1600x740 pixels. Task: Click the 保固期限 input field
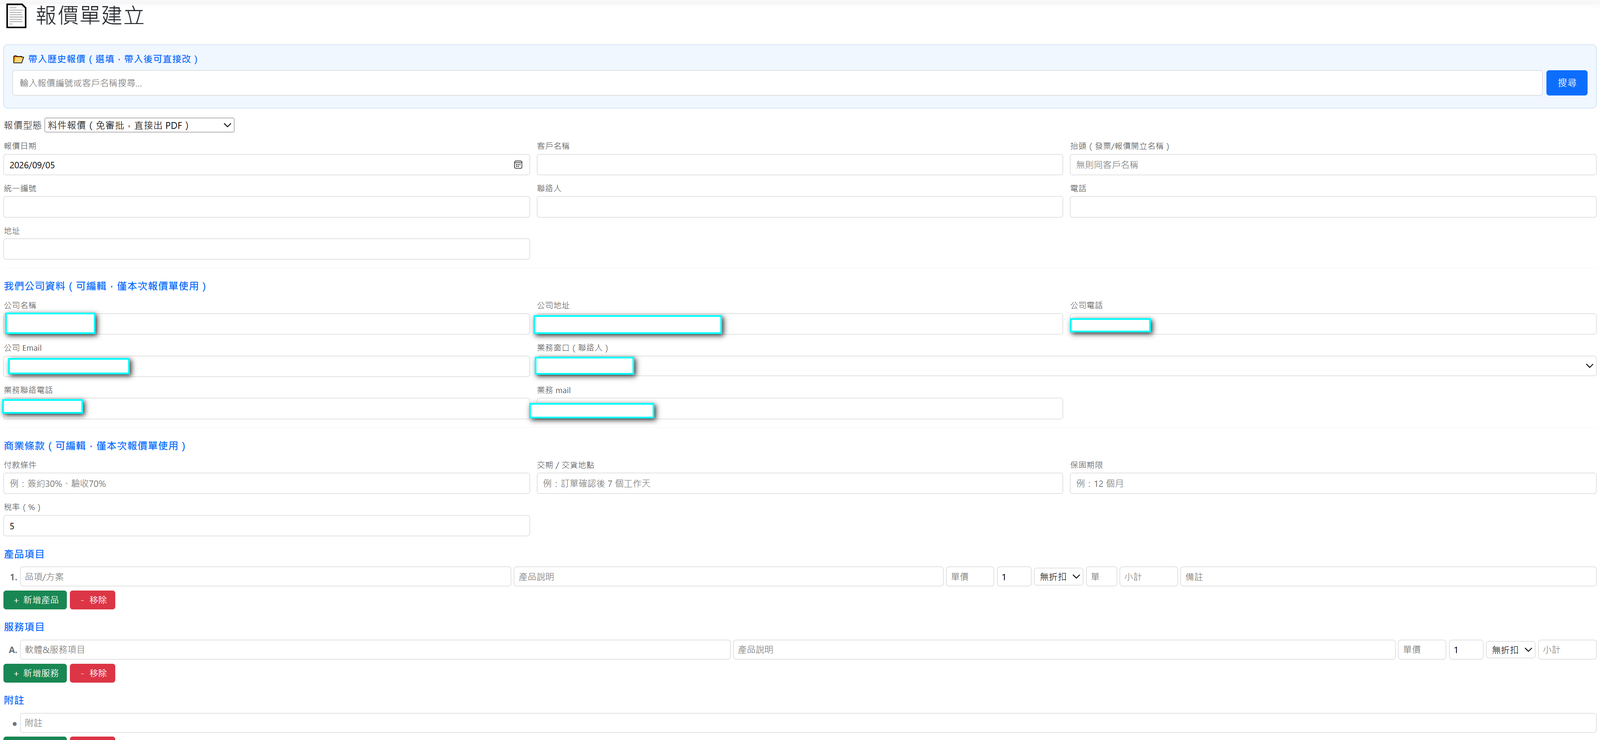point(1332,483)
